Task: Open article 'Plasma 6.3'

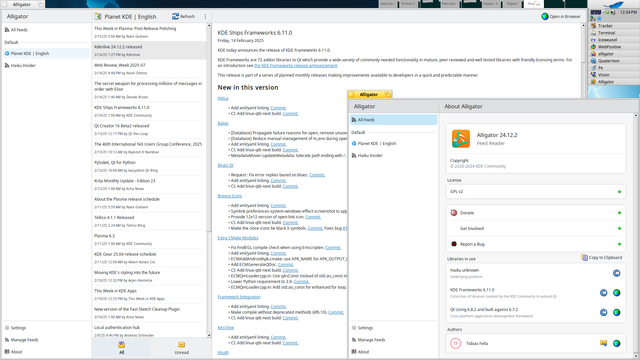Action: point(149,240)
